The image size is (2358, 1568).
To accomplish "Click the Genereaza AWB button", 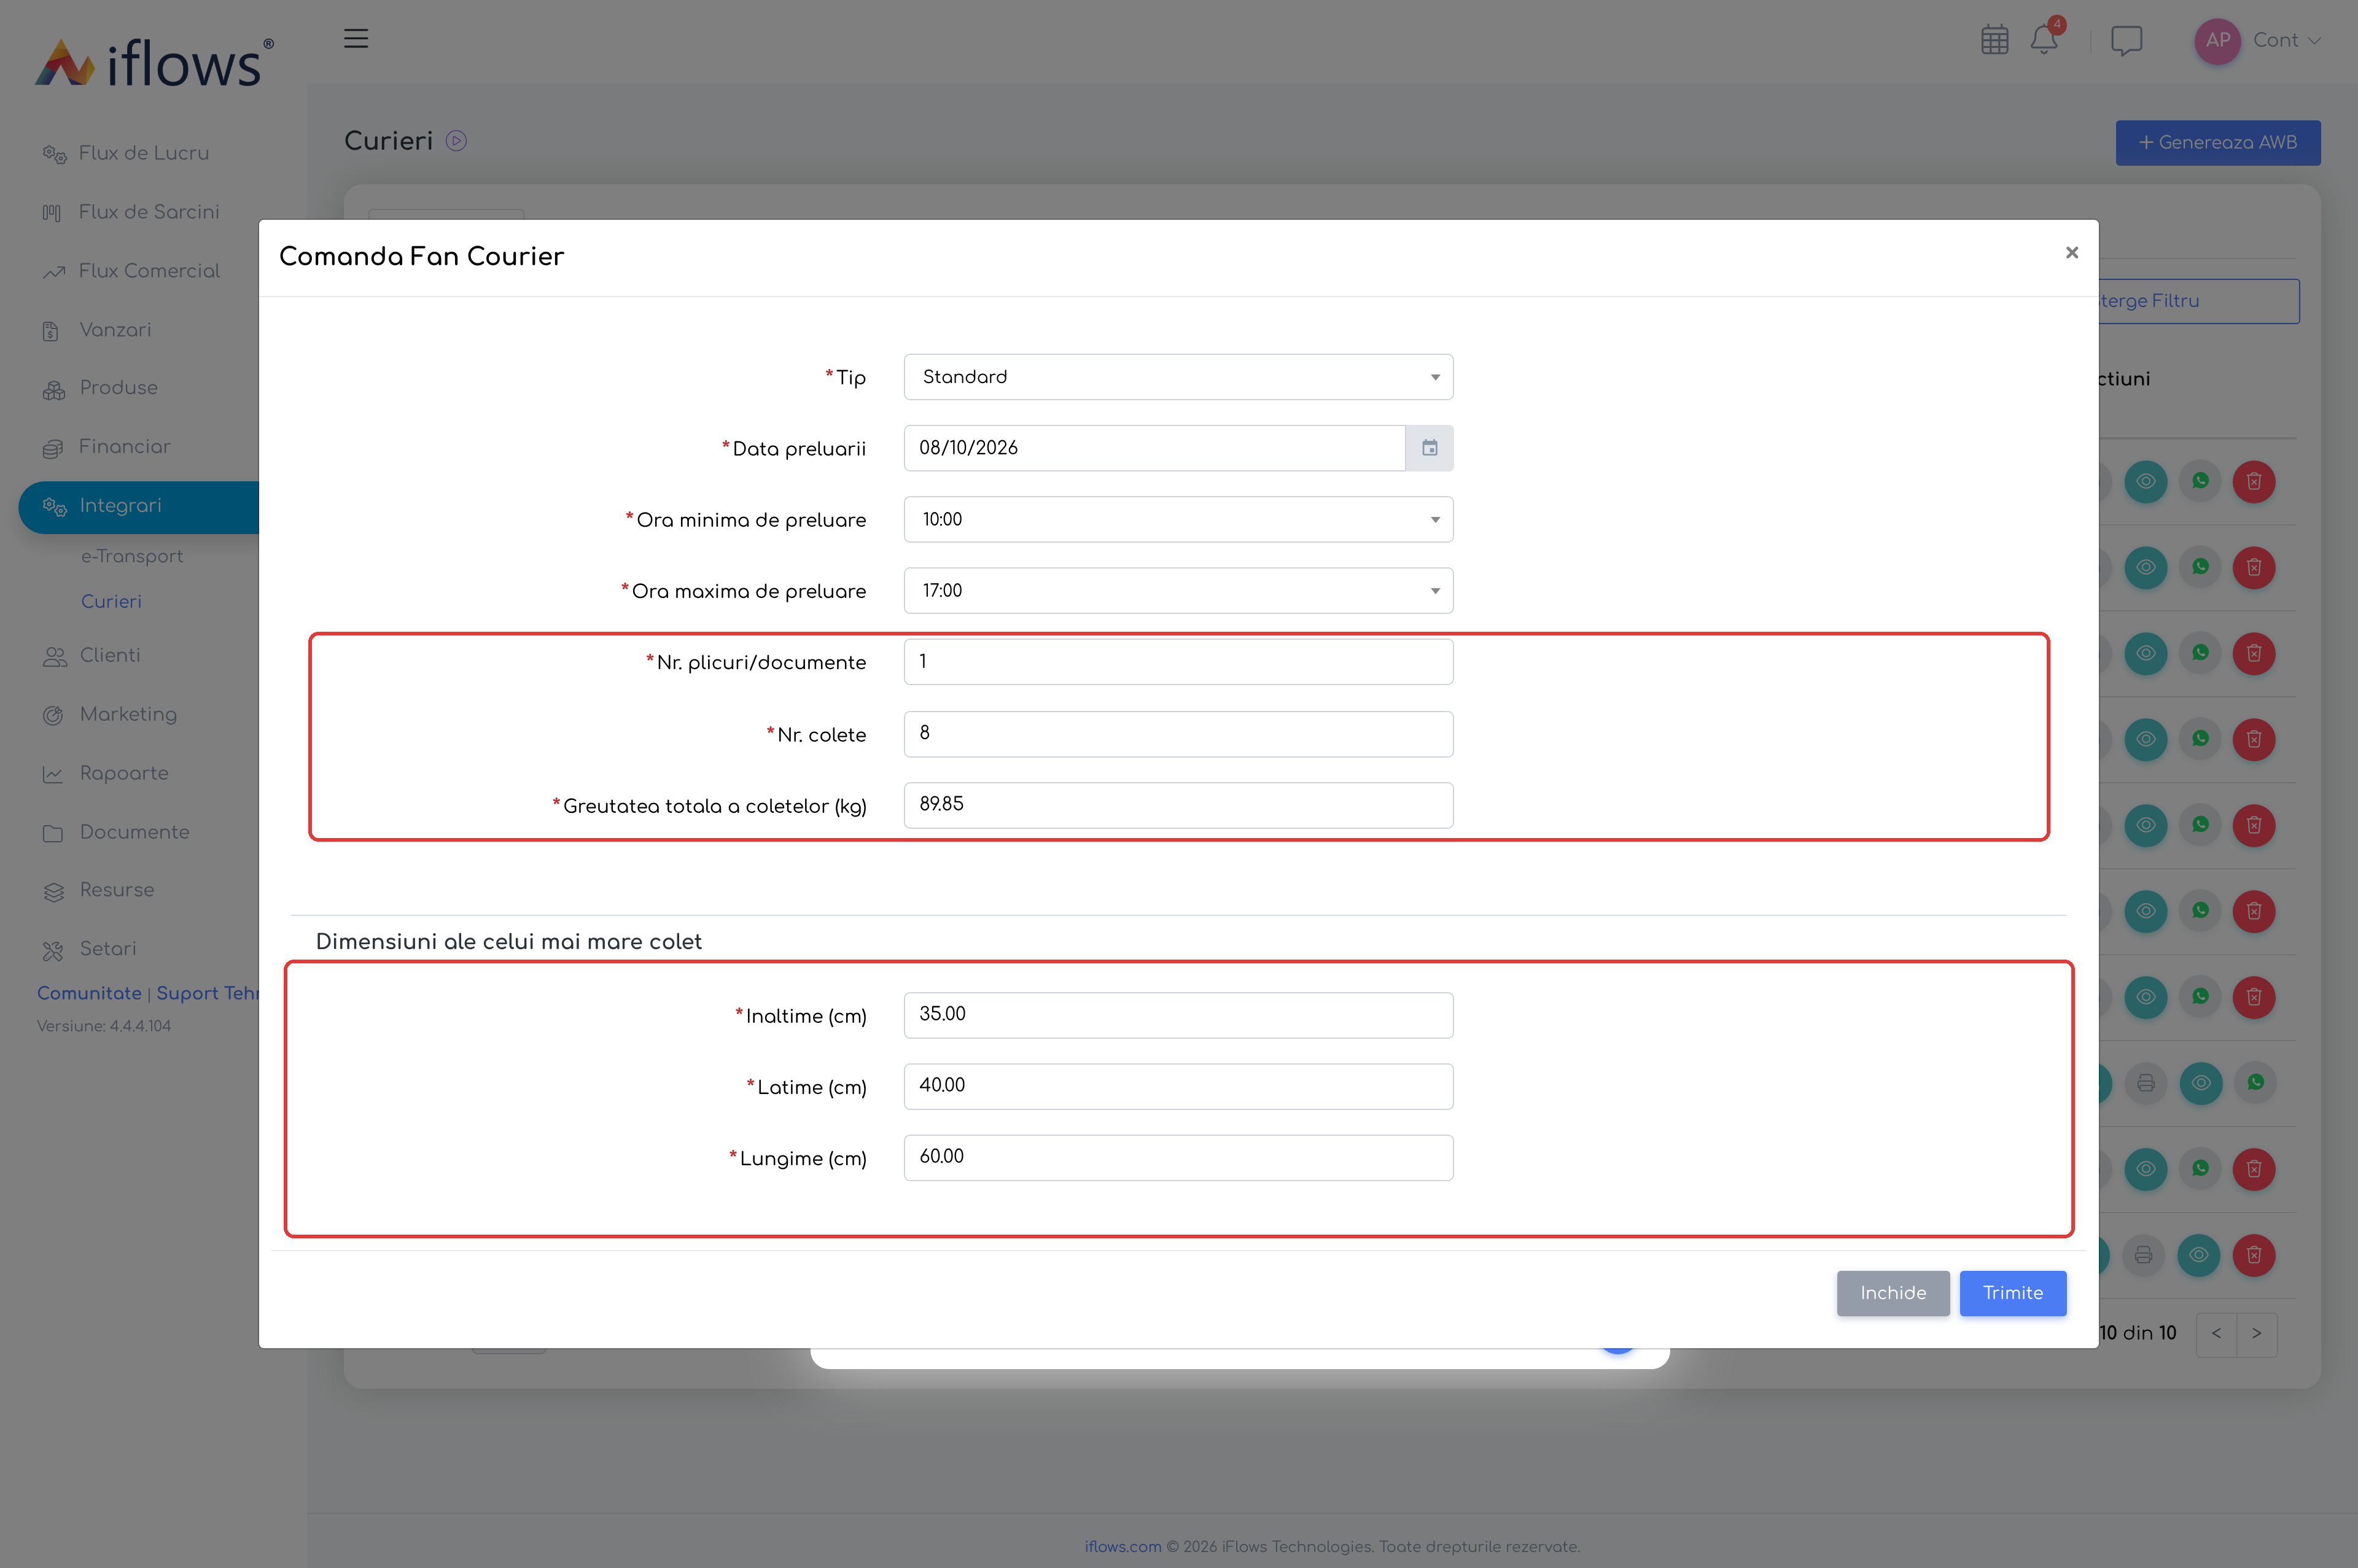I will (2217, 143).
